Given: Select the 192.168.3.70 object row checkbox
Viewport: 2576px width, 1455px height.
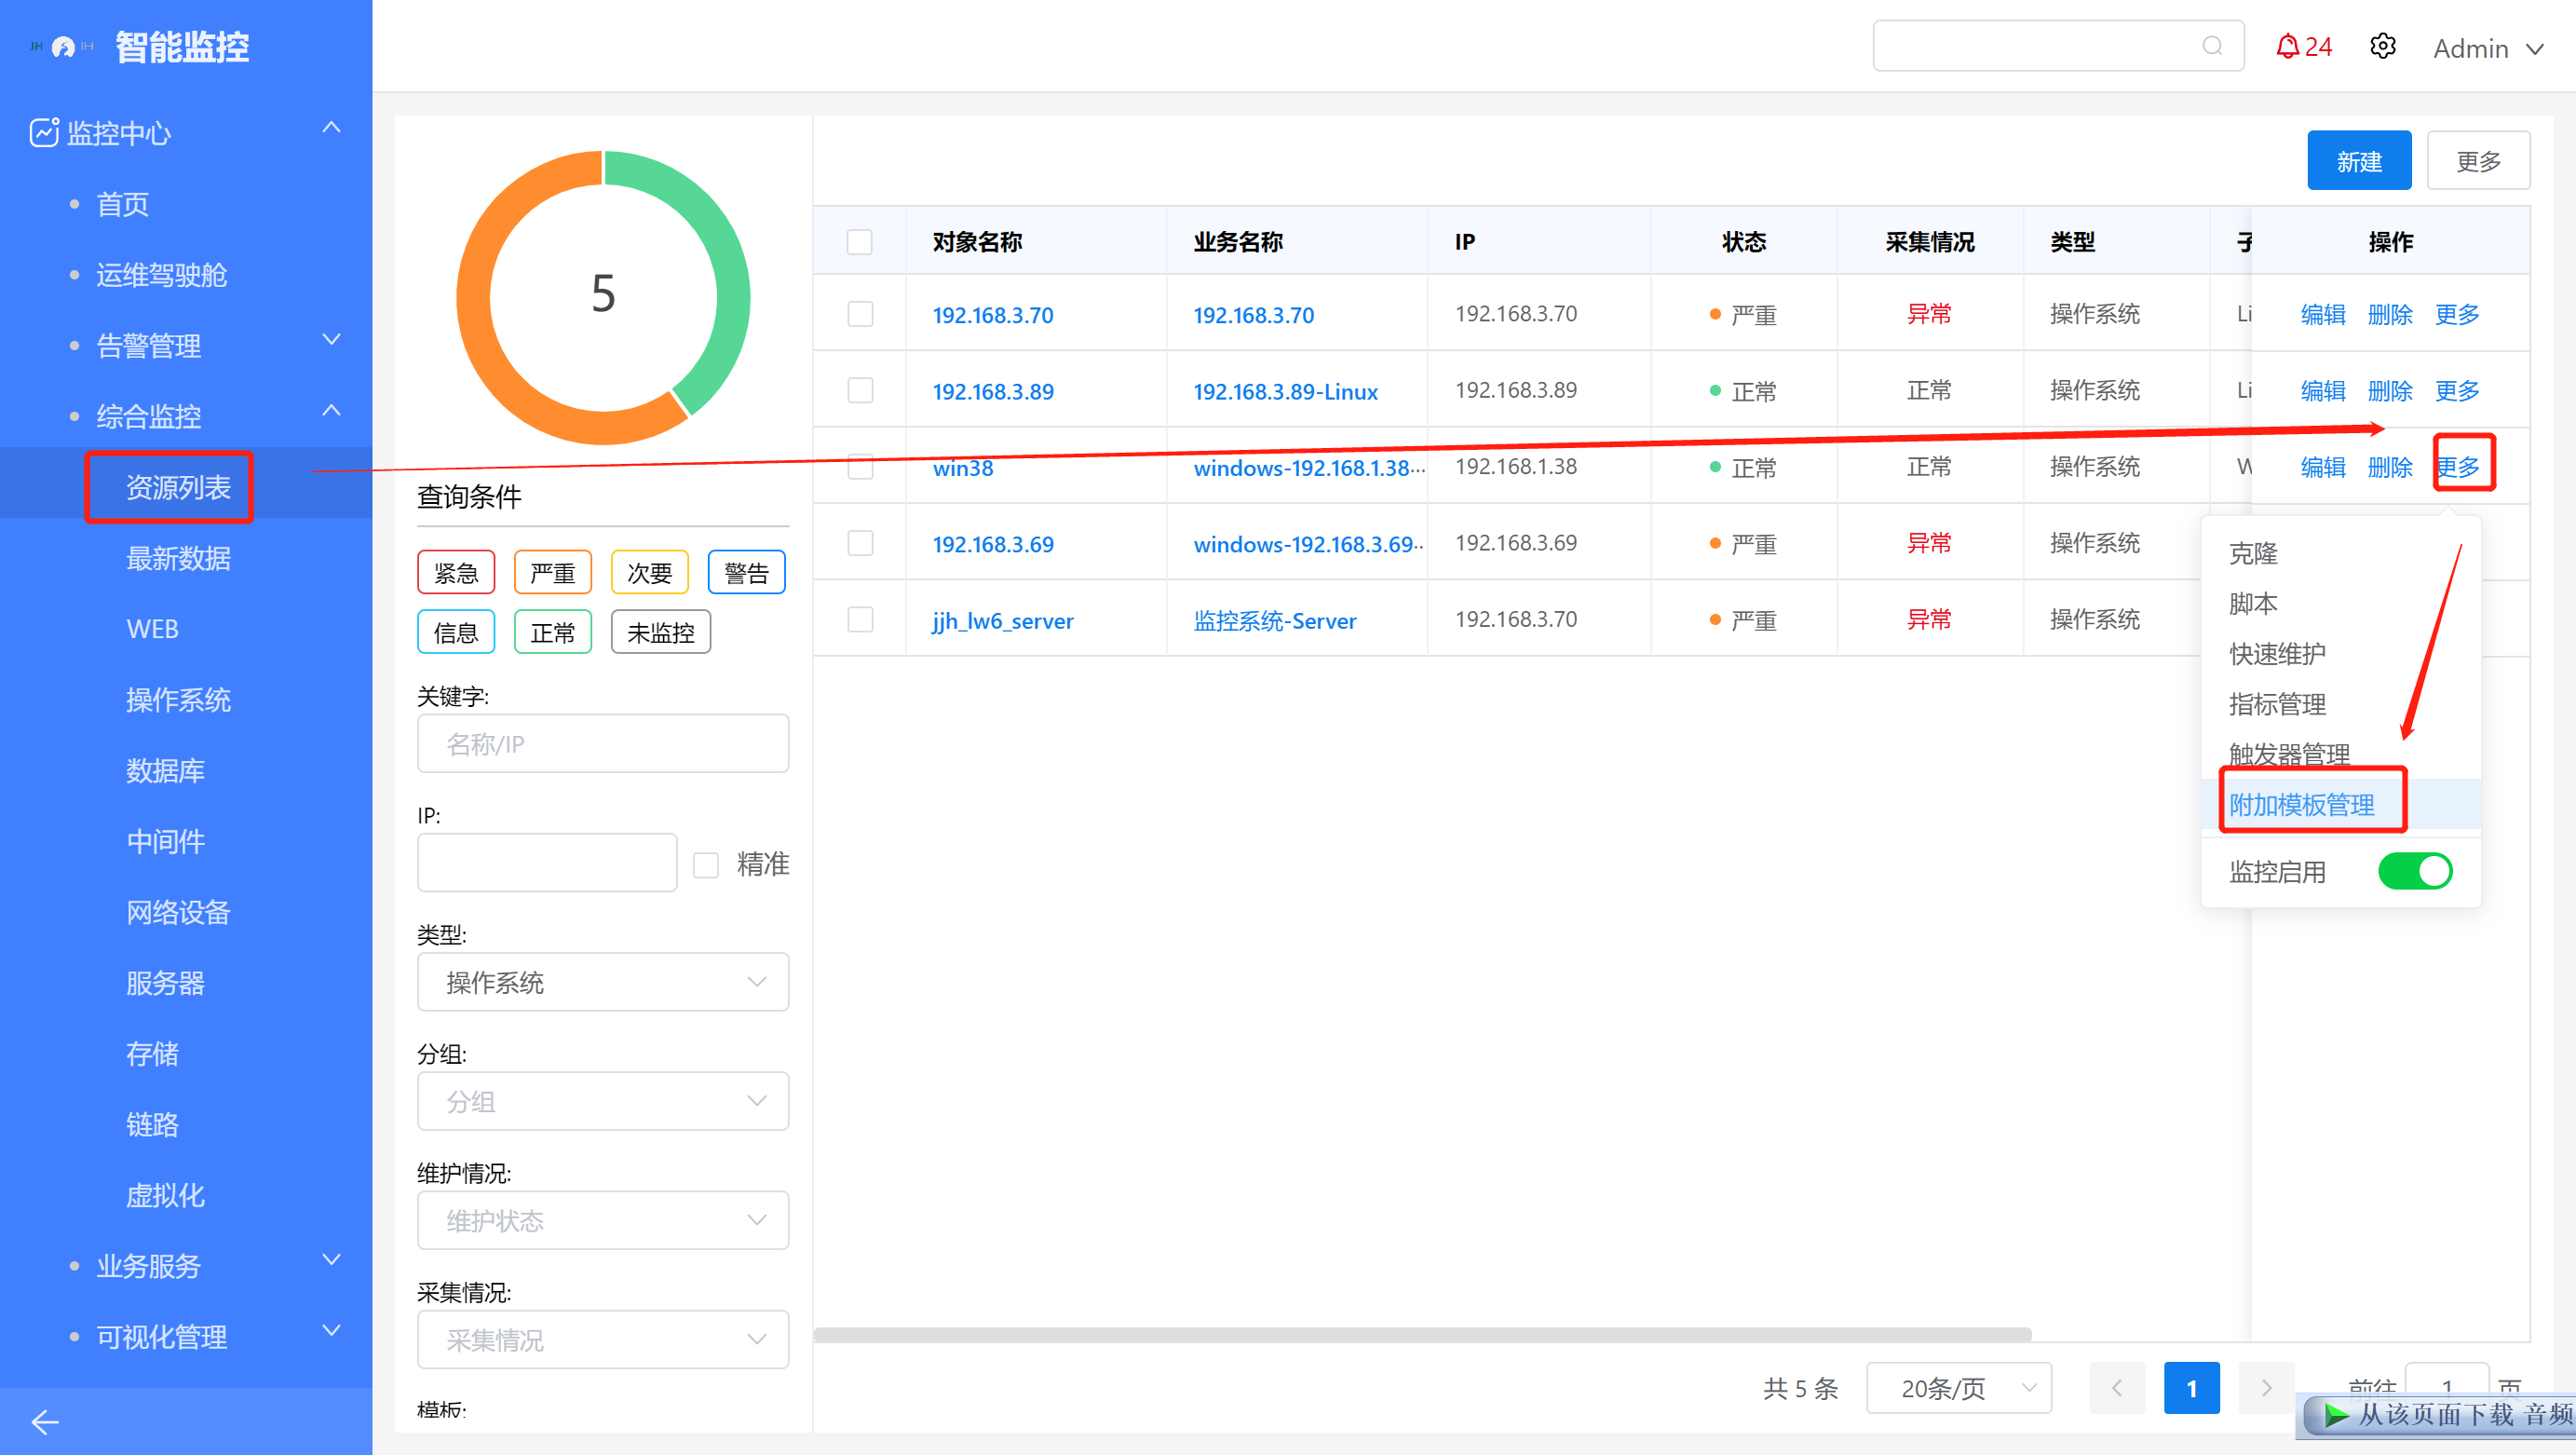Looking at the screenshot, I should click(860, 314).
